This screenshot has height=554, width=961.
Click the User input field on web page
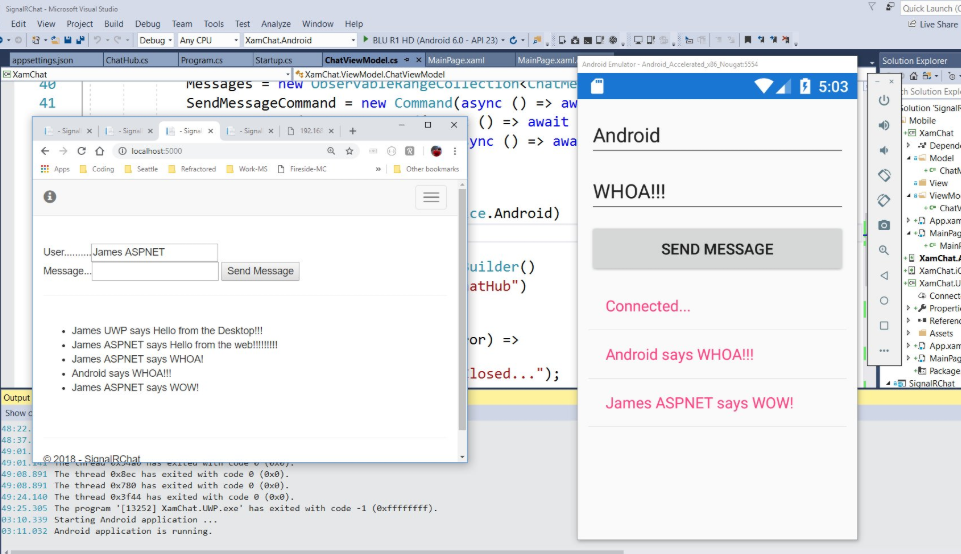tap(154, 252)
